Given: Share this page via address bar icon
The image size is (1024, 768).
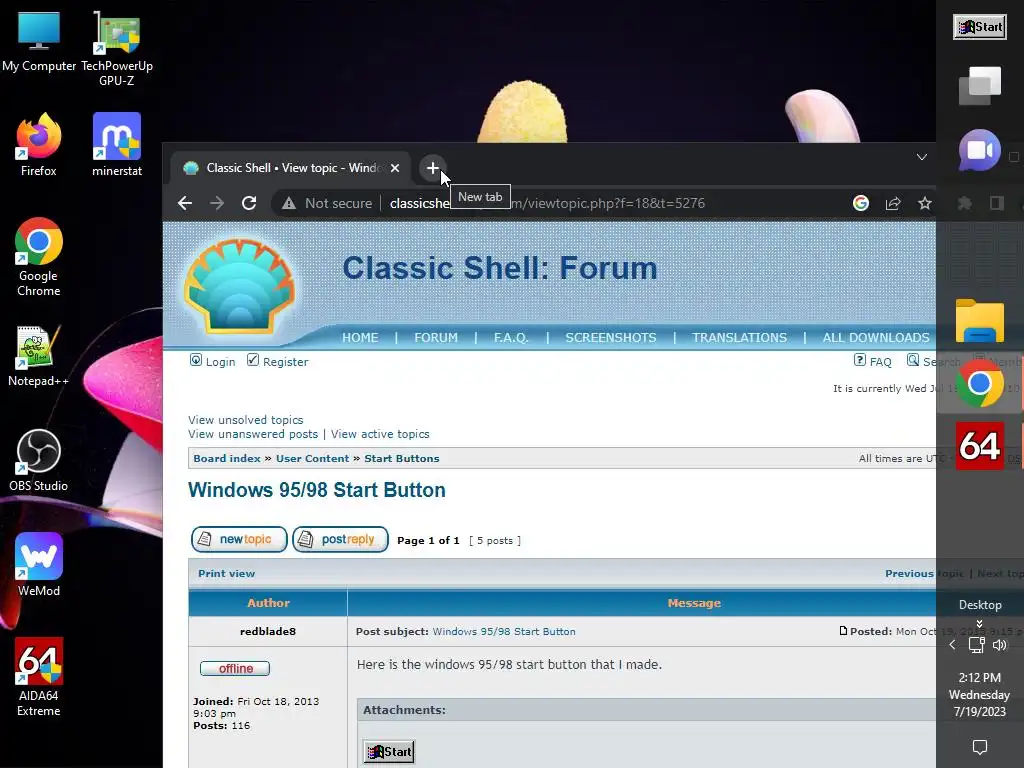Looking at the screenshot, I should click(x=893, y=203).
